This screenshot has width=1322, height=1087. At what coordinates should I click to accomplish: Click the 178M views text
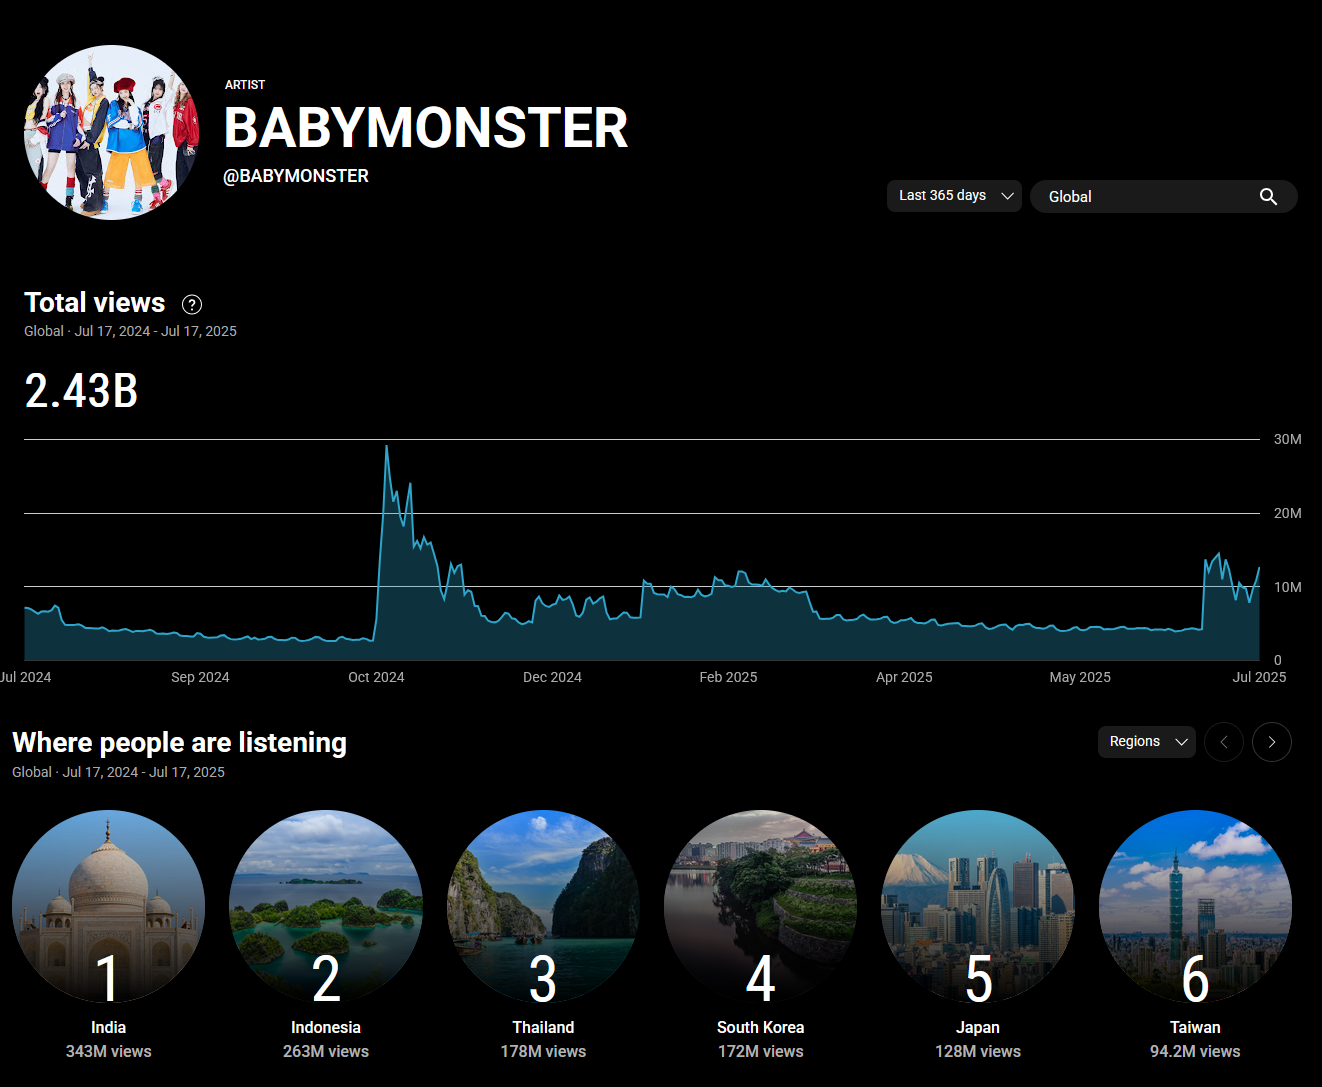click(543, 1051)
